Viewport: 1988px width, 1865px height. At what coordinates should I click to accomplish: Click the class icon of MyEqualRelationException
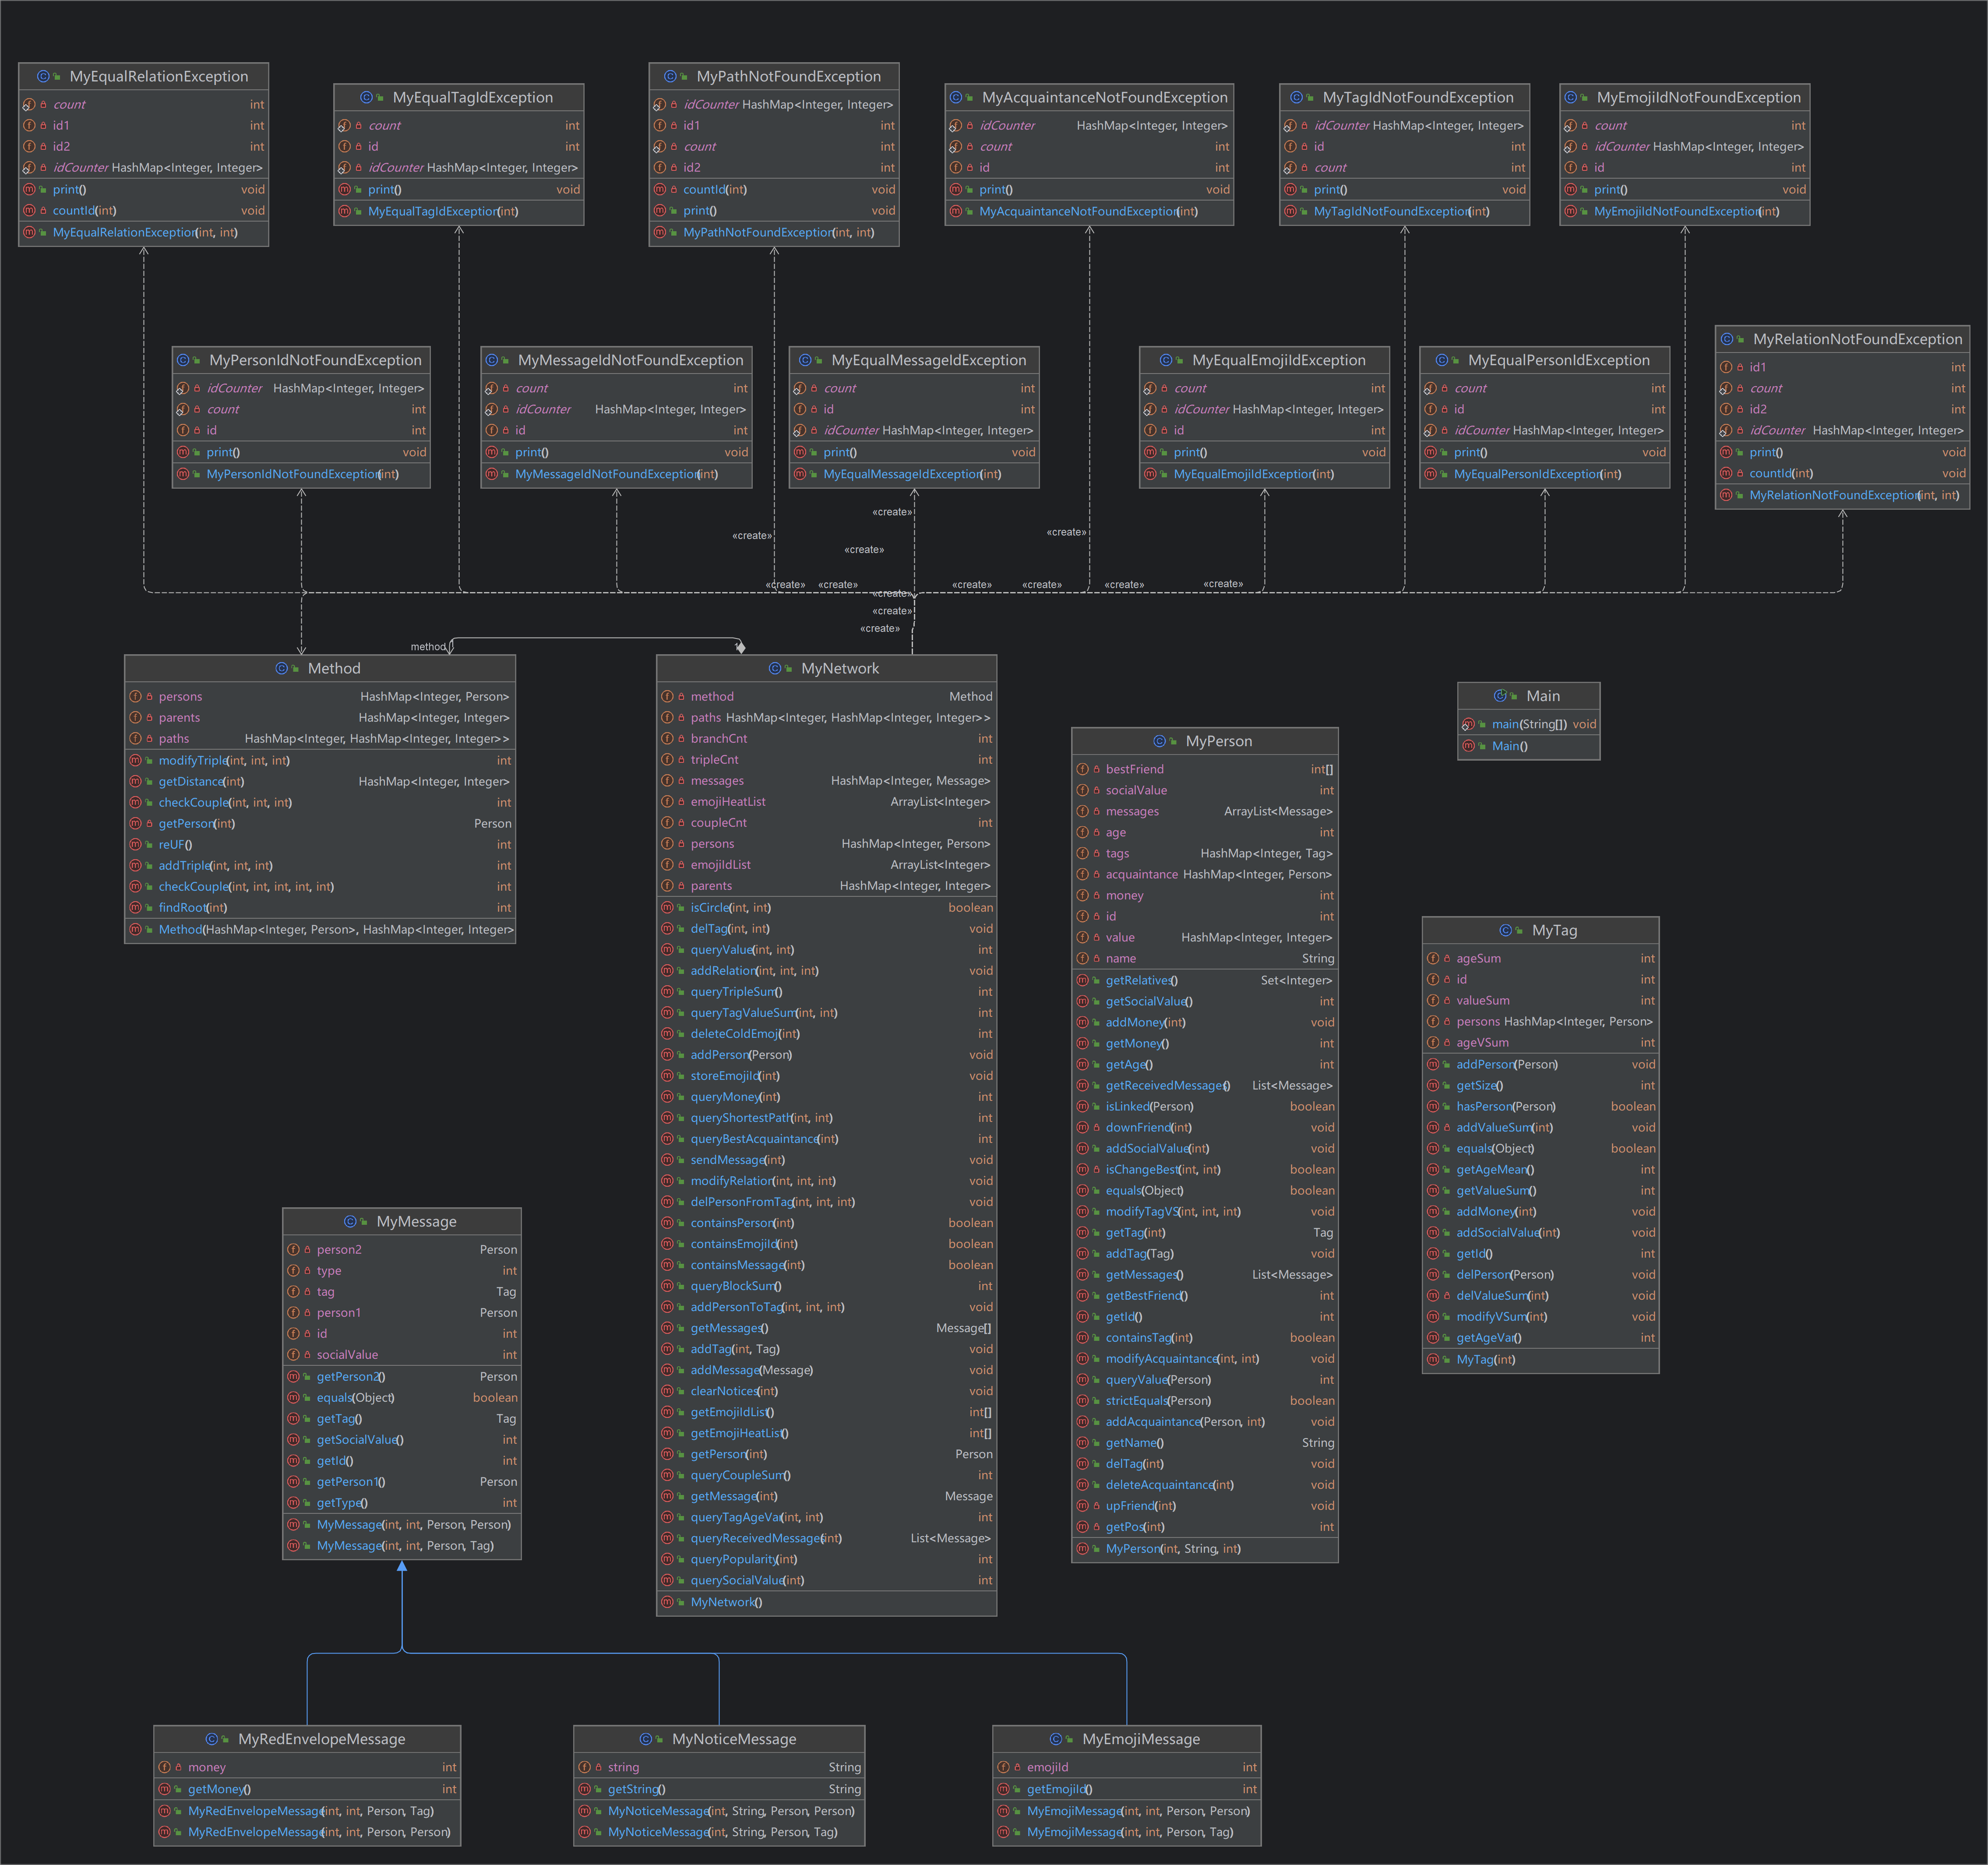click(x=43, y=76)
